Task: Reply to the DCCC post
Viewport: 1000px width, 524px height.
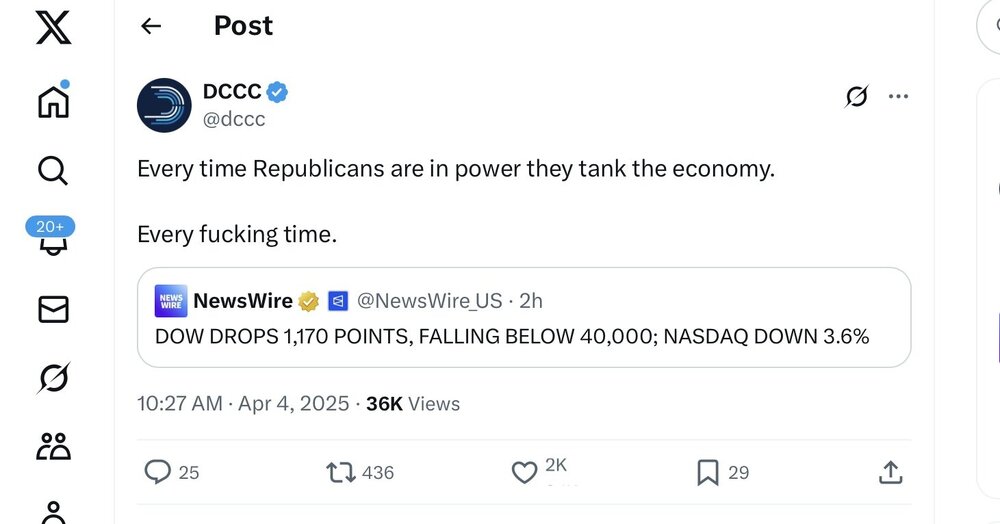Action: (x=158, y=472)
